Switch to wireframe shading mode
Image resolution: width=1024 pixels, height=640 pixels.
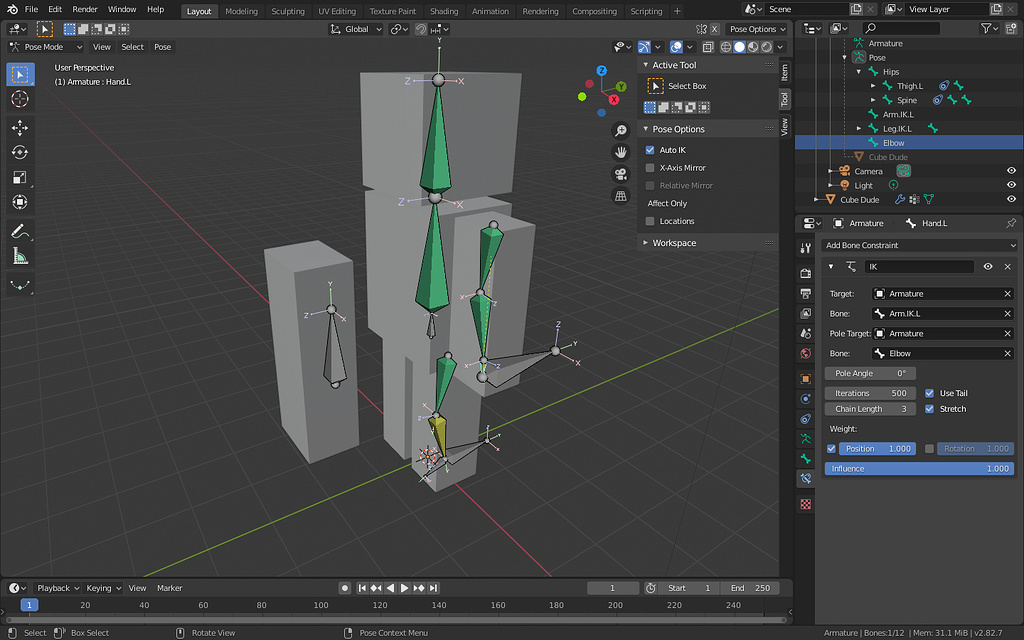click(726, 47)
